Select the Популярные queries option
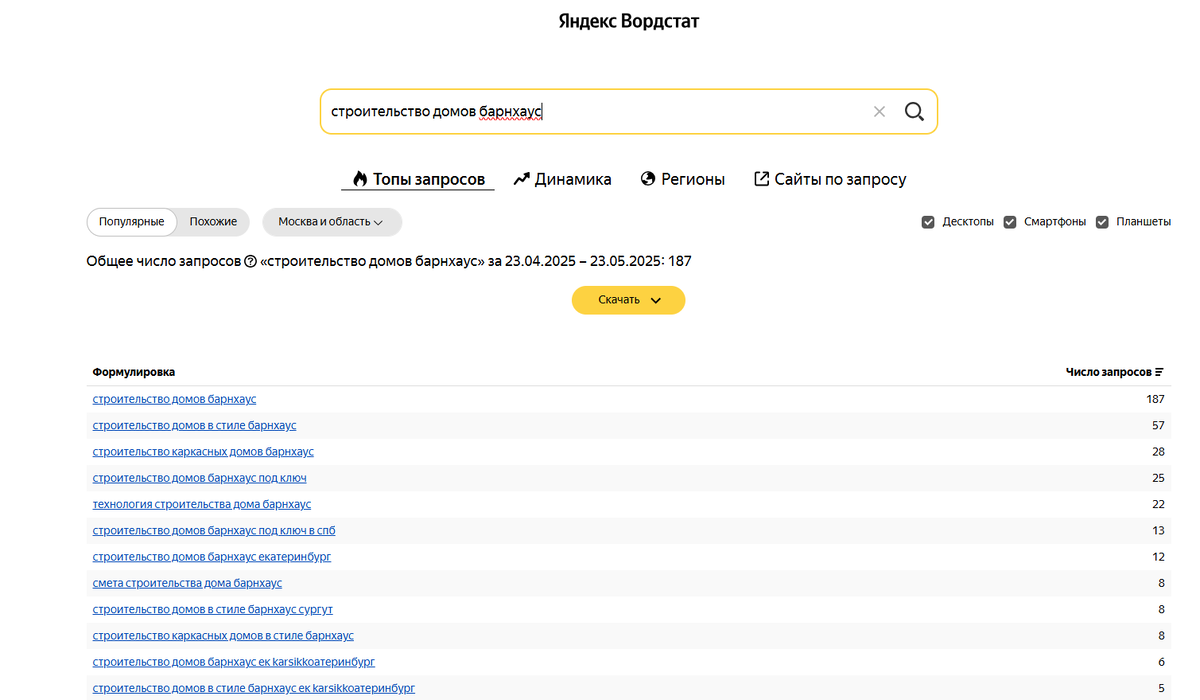 pyautogui.click(x=132, y=222)
